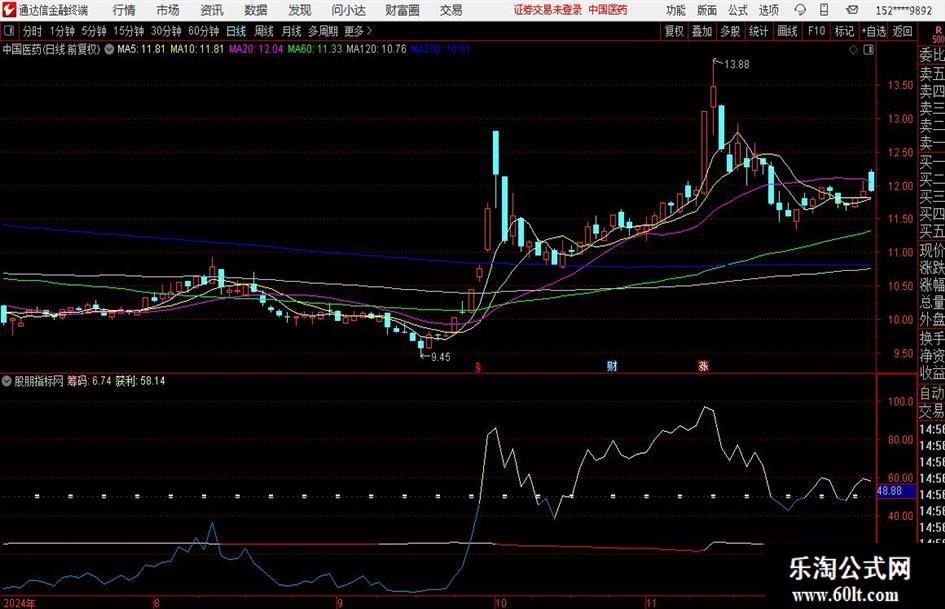
Task: Switch to 周线 weekly tab
Action: [x=263, y=31]
